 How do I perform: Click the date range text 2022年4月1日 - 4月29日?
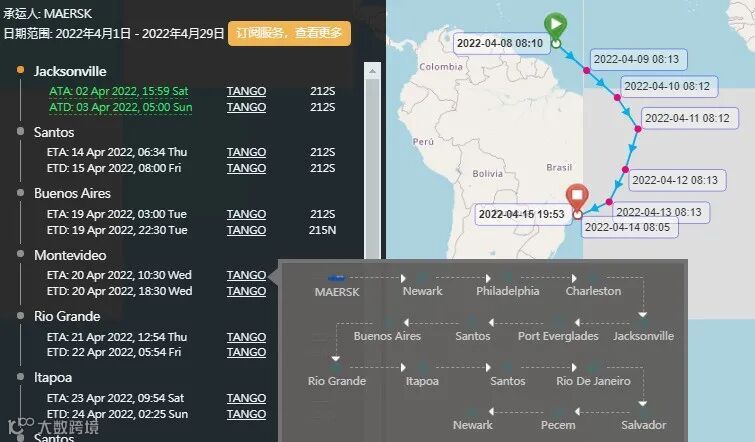[114, 33]
